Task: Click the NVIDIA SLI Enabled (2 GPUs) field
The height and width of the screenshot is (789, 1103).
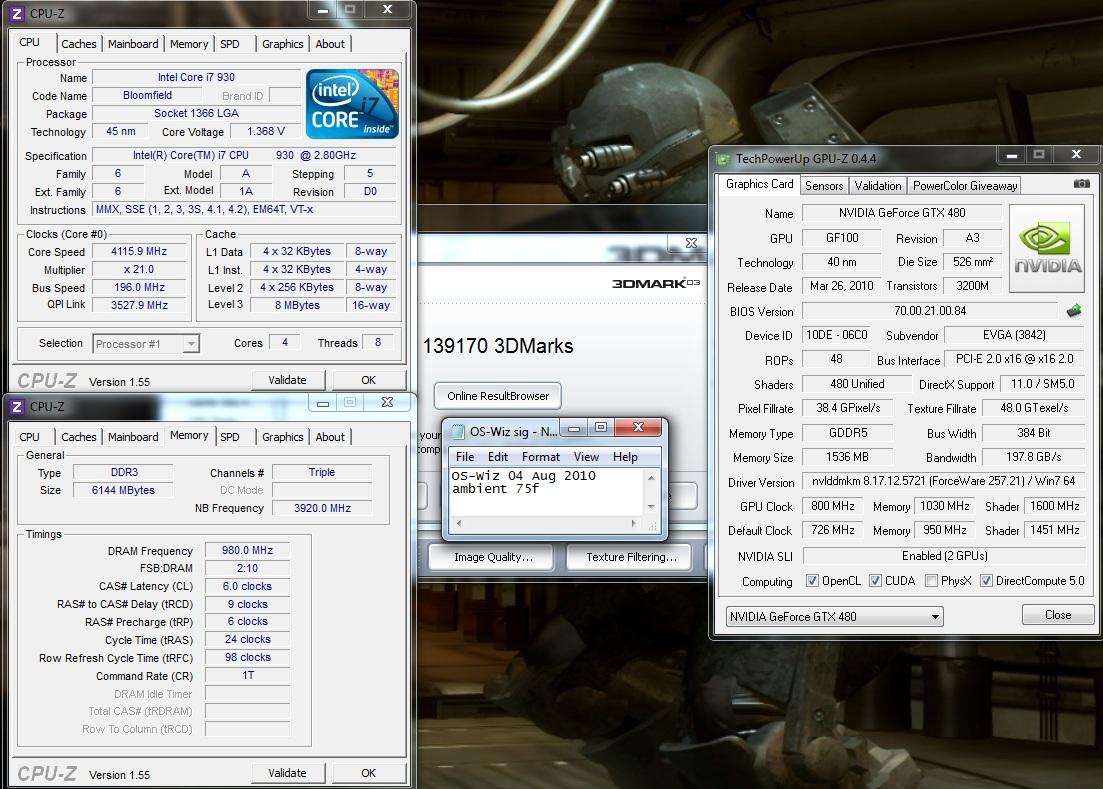Action: [943, 556]
